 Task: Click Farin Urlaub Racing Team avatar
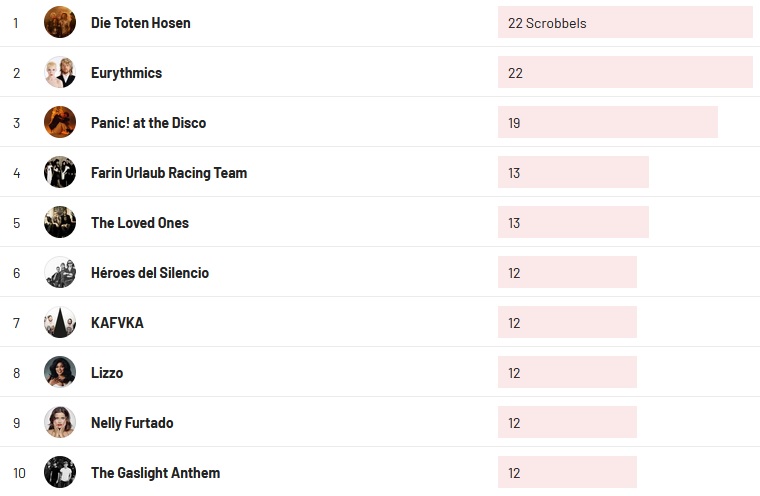coord(60,172)
